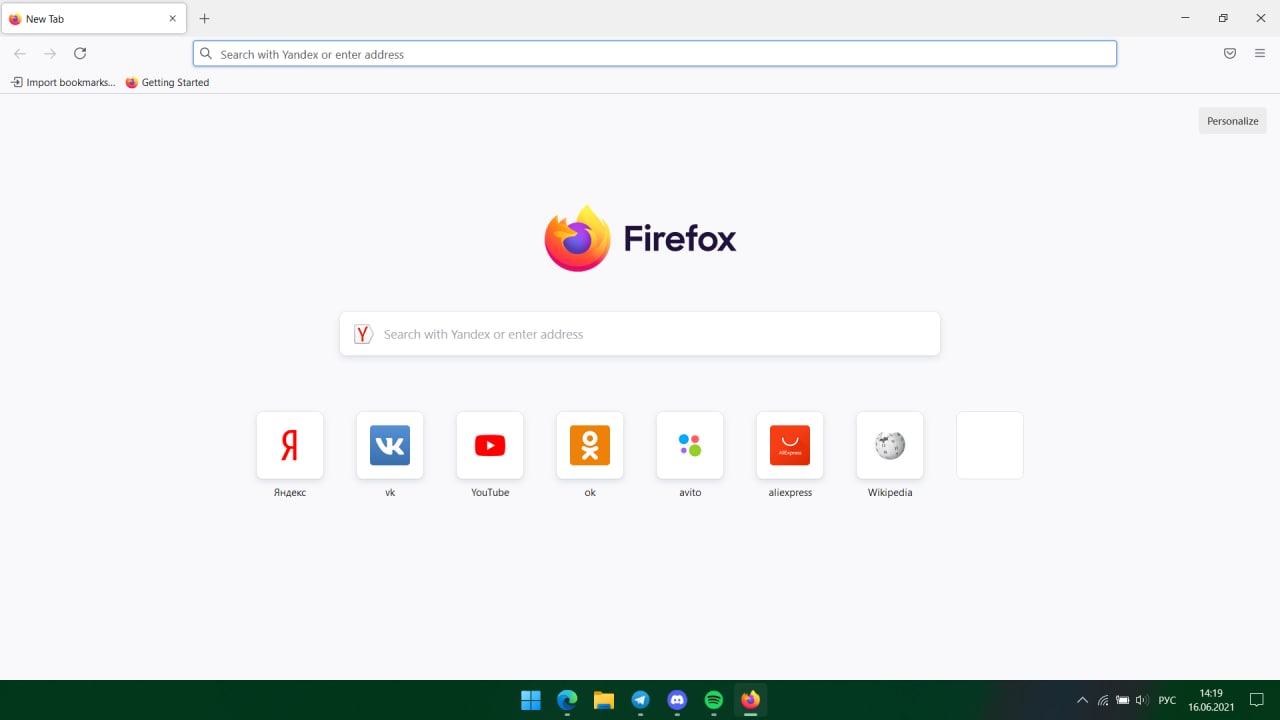
Task: Open the volume tray icon
Action: (x=1142, y=700)
